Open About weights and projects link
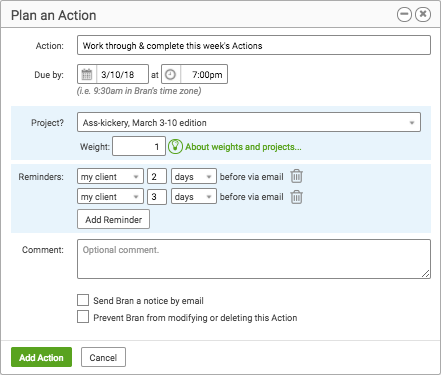Image resolution: width=441 pixels, height=375 pixels. [x=243, y=147]
